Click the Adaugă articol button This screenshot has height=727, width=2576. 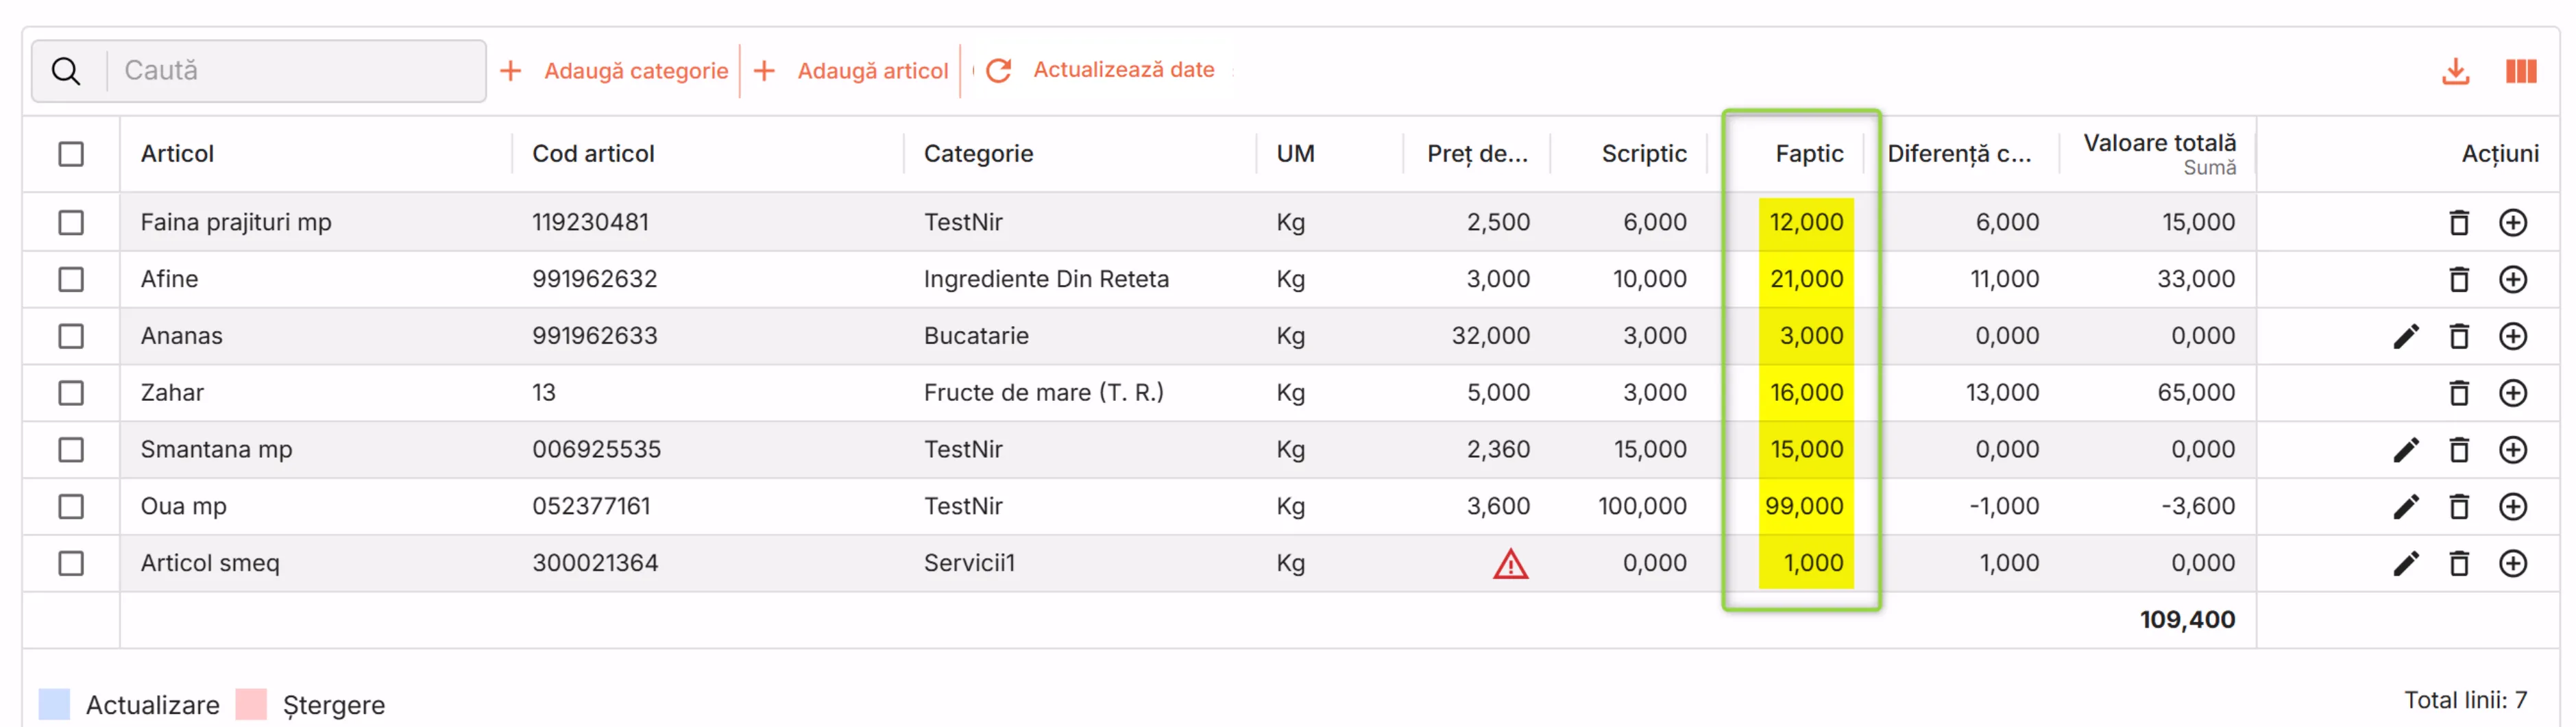851,71
